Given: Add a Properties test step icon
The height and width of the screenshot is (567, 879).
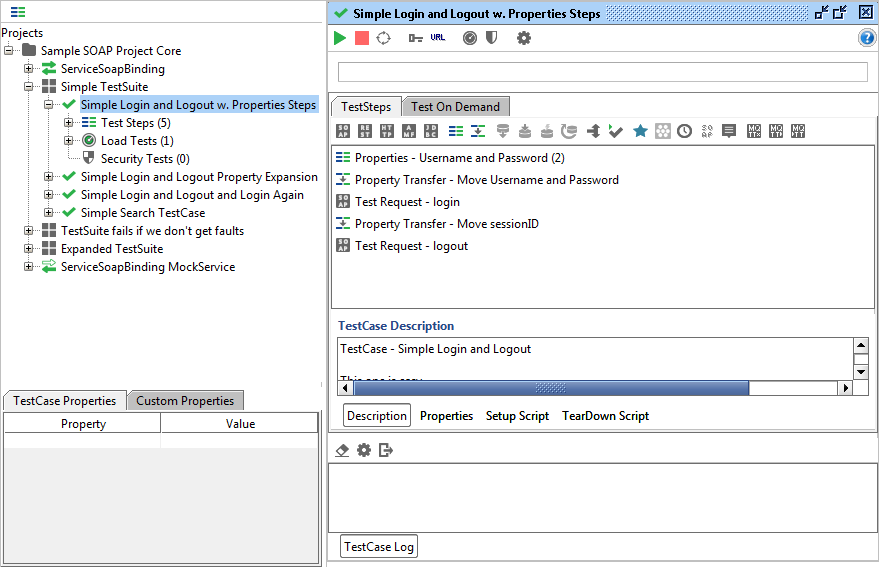Looking at the screenshot, I should [x=456, y=131].
